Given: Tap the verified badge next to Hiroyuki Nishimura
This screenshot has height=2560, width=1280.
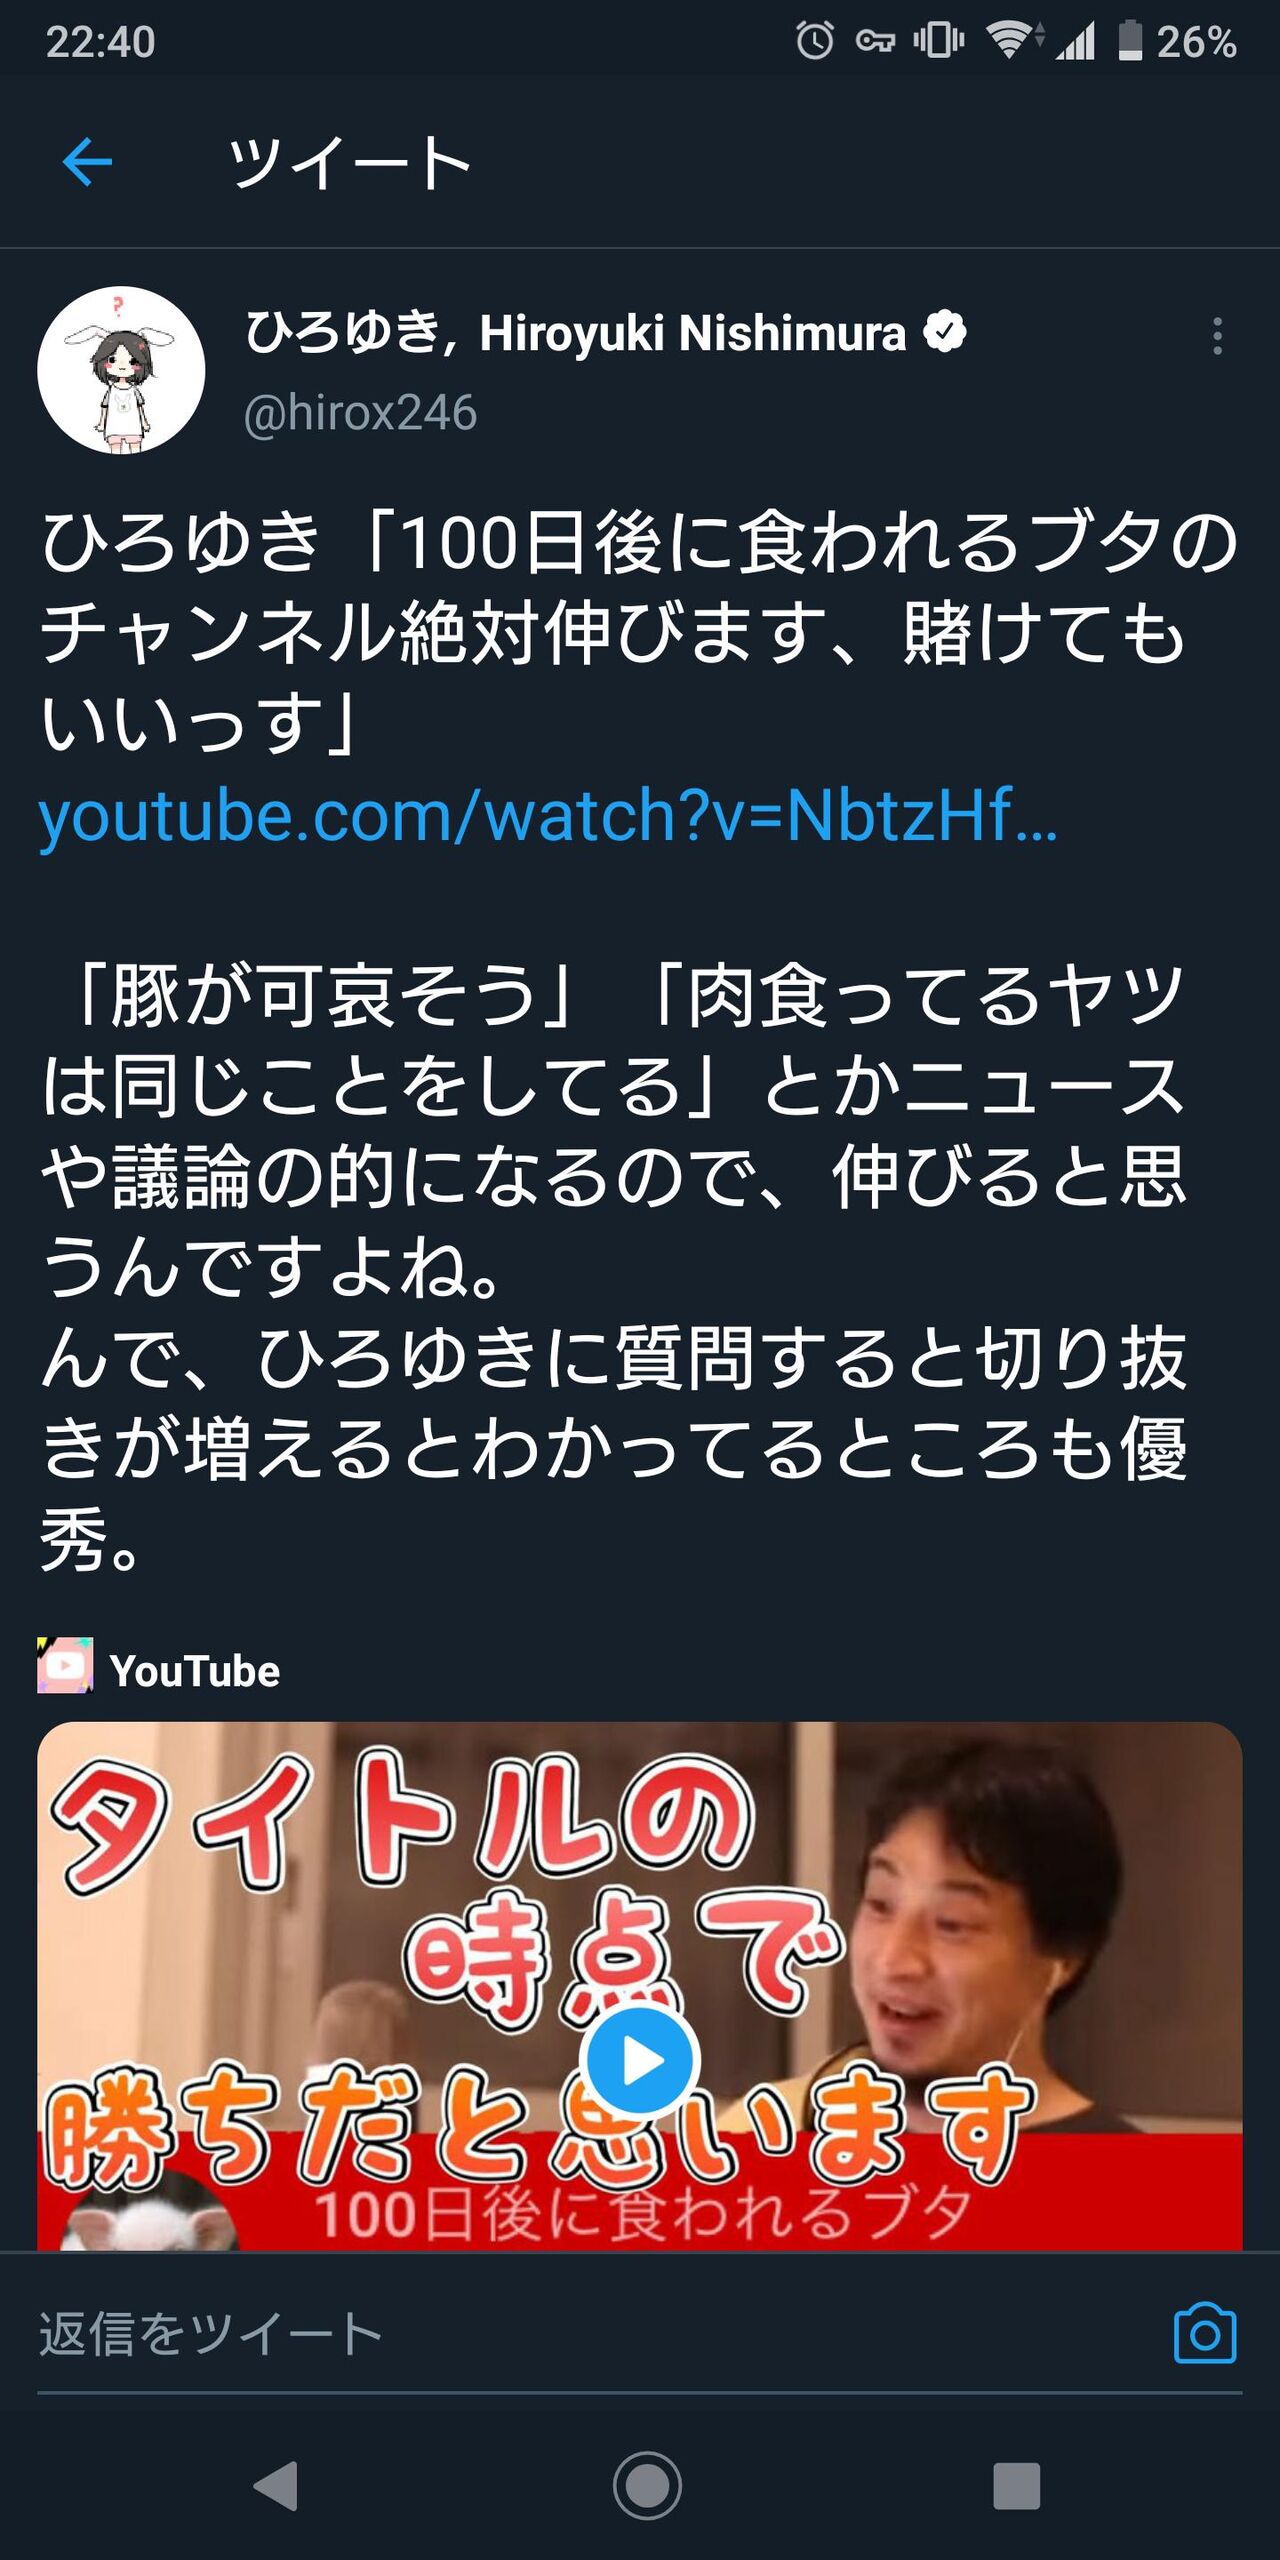Looking at the screenshot, I should pyautogui.click(x=945, y=332).
